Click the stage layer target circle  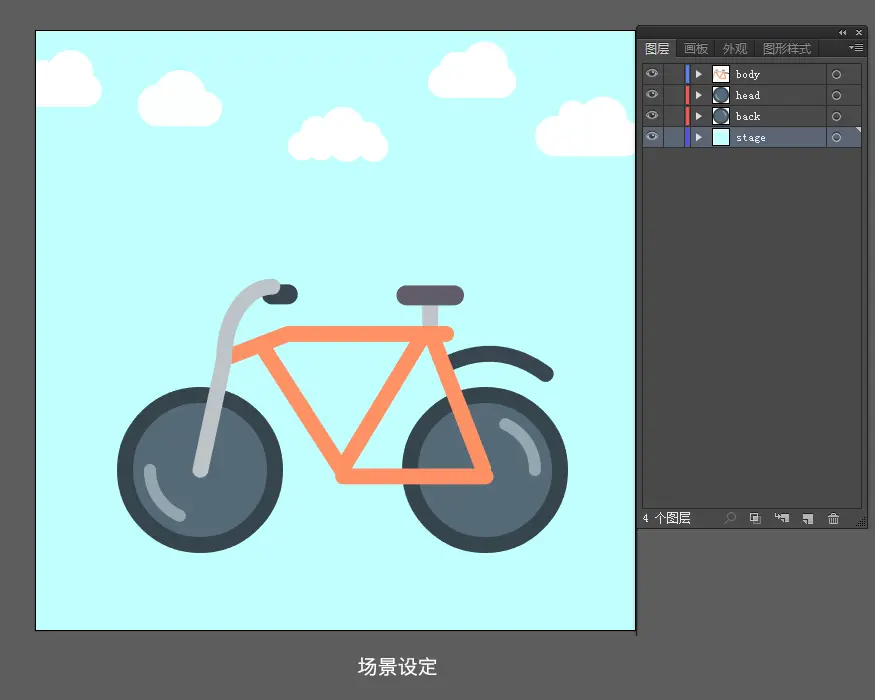836,137
